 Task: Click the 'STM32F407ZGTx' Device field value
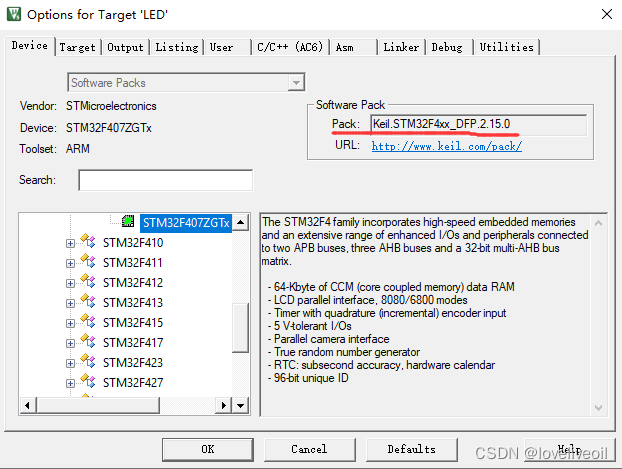pos(109,128)
